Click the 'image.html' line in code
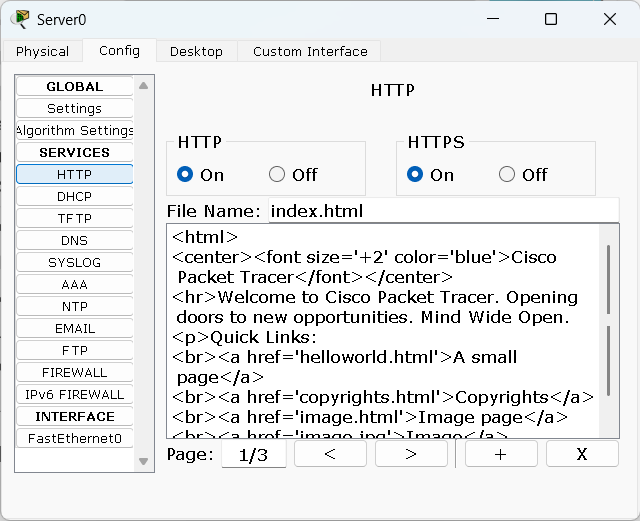 370,417
